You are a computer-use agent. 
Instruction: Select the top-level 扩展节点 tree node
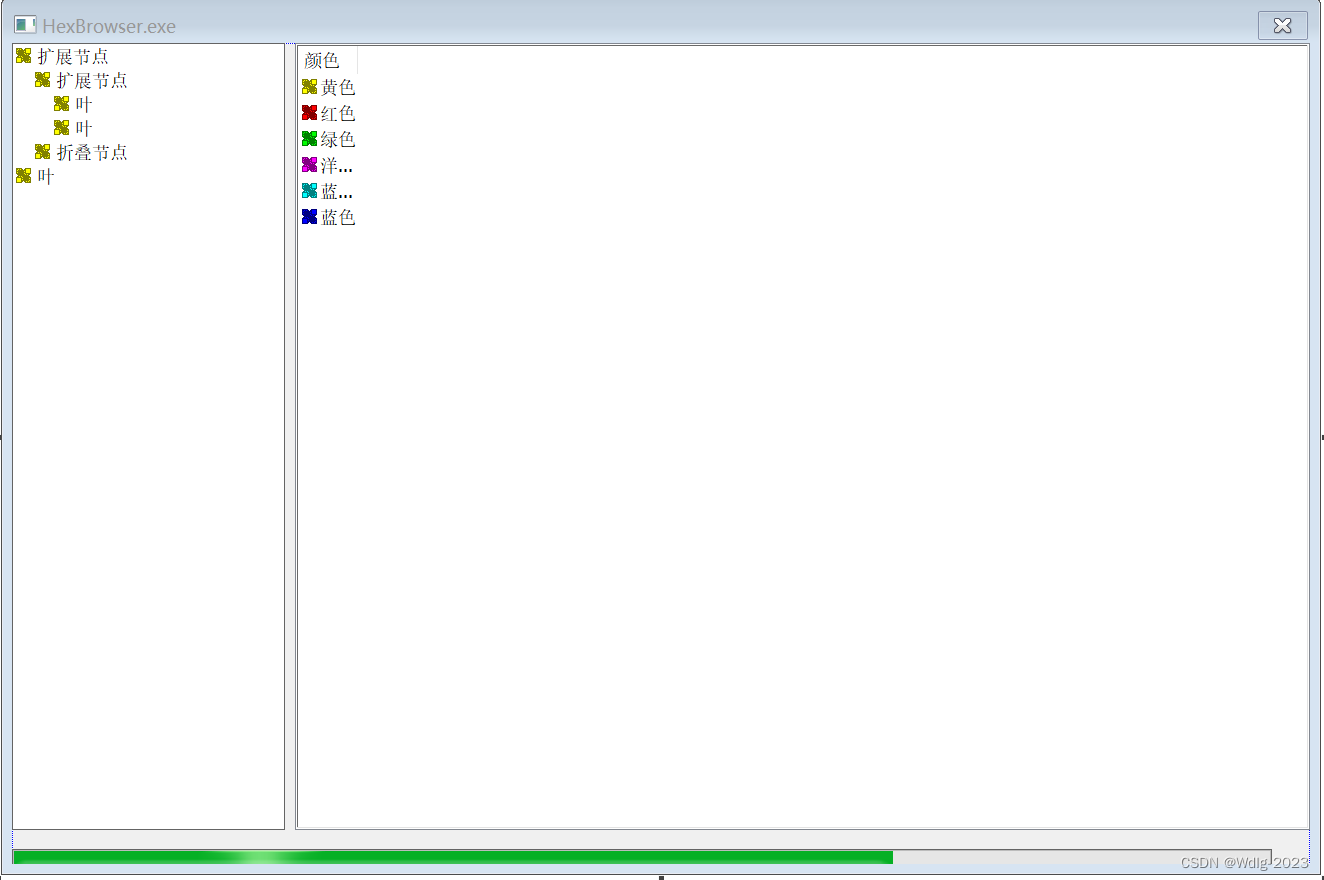point(73,56)
